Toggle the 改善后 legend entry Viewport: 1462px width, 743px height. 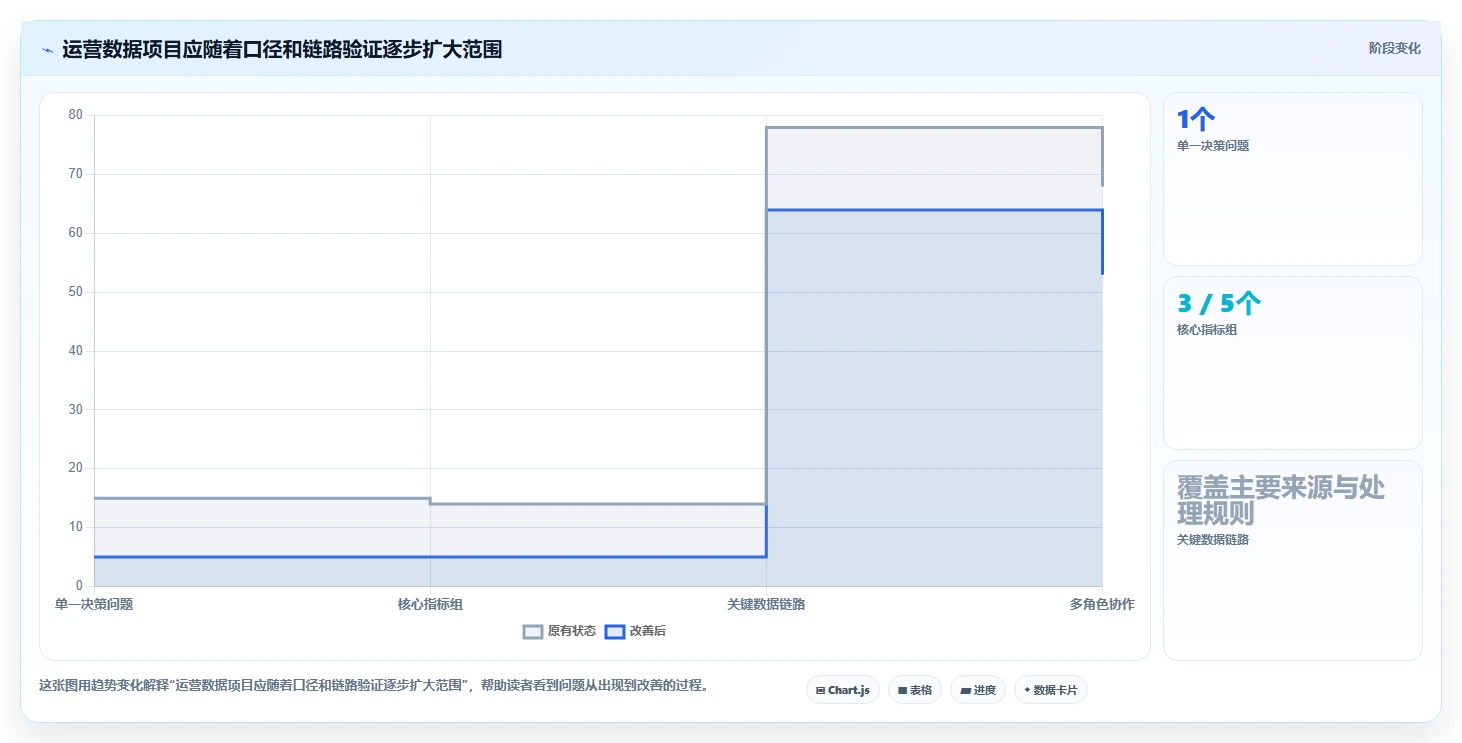coord(636,631)
